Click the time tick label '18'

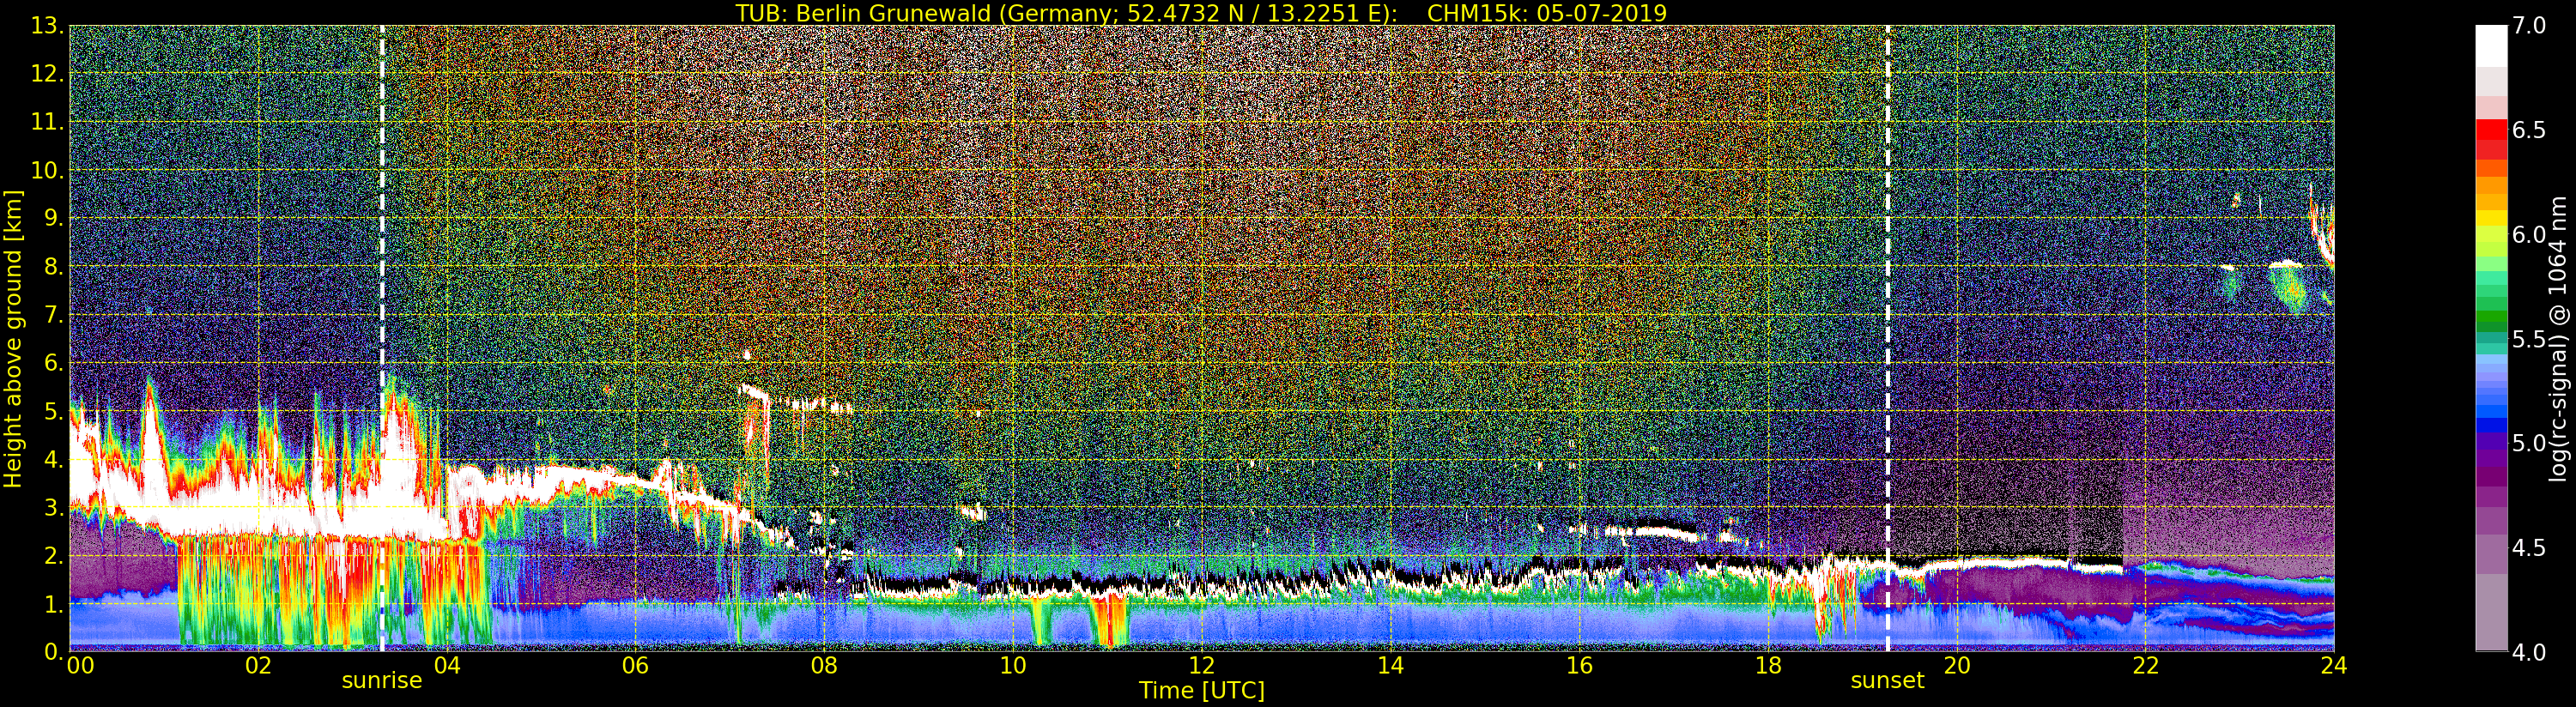click(1768, 666)
